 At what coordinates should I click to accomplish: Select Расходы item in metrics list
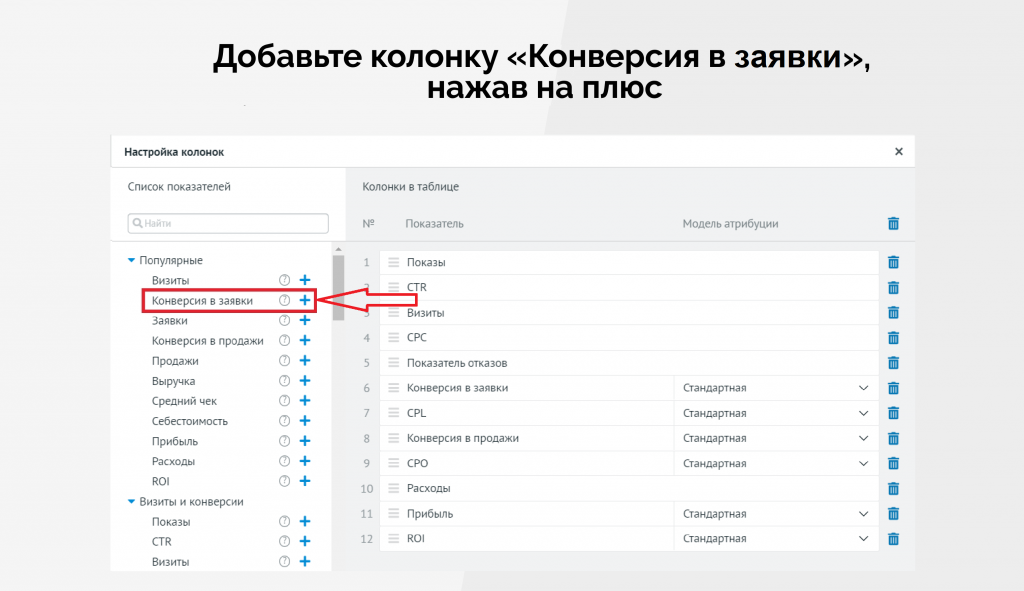173,462
